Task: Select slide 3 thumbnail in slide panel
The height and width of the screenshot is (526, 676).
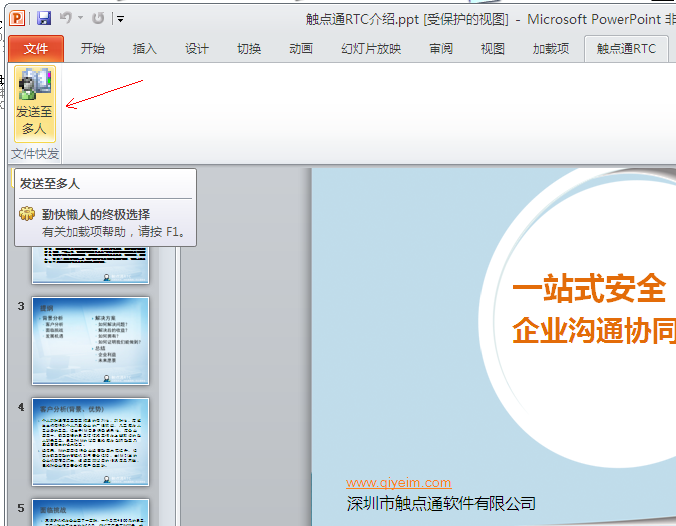Action: click(x=90, y=340)
